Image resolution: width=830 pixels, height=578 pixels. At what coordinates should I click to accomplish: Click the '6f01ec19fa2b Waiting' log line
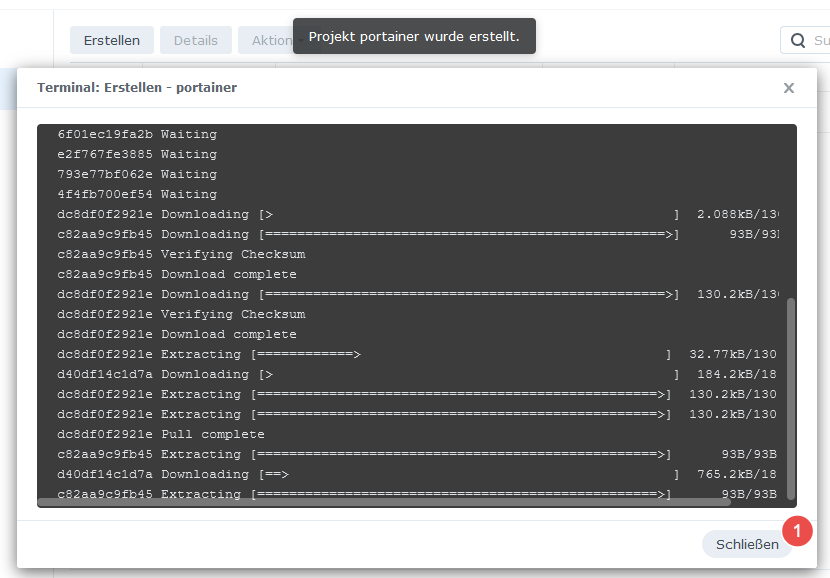click(137, 134)
